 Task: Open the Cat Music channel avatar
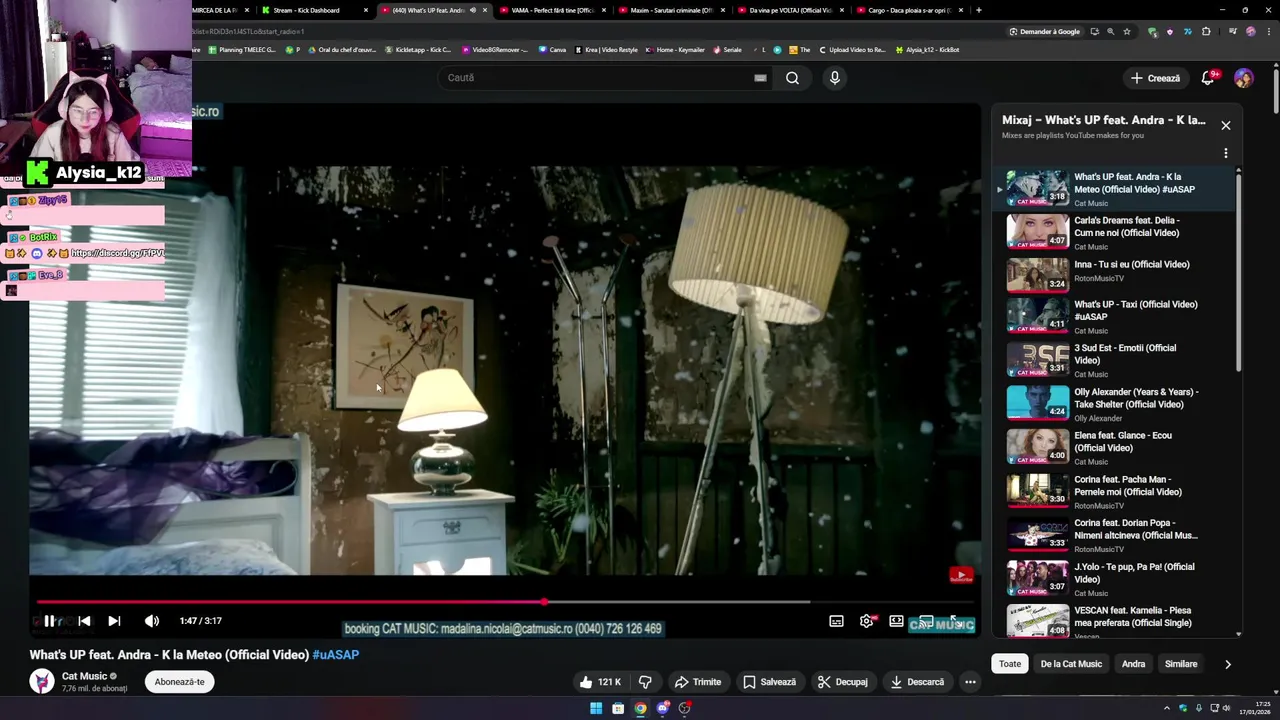42,681
